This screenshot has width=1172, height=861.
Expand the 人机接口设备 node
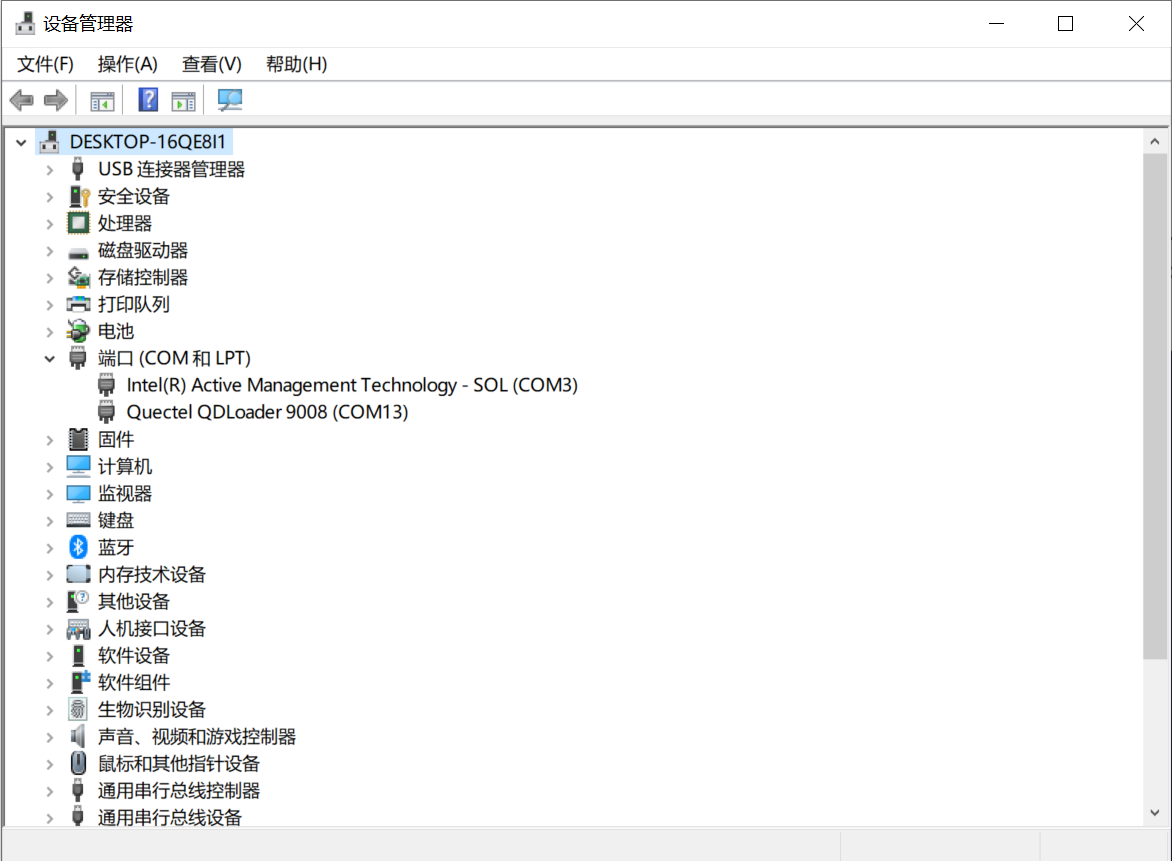click(49, 629)
